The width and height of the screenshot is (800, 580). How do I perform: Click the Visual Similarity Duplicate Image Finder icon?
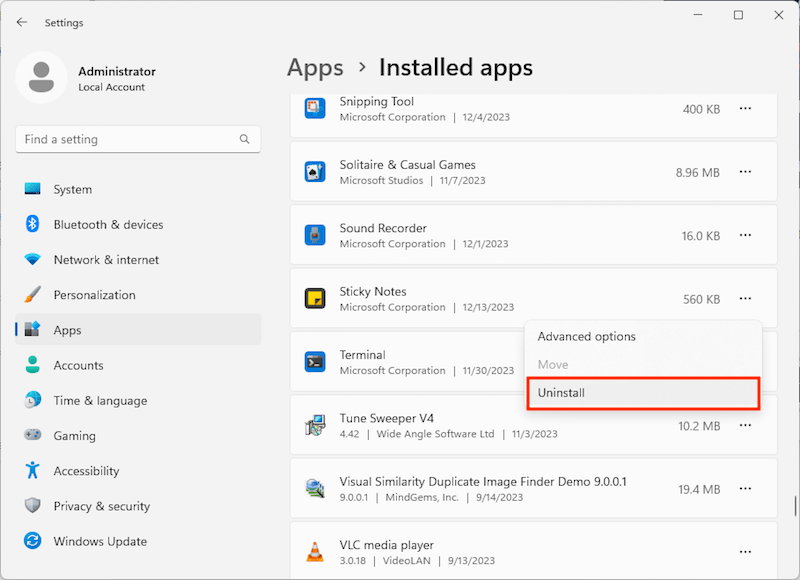(315, 489)
